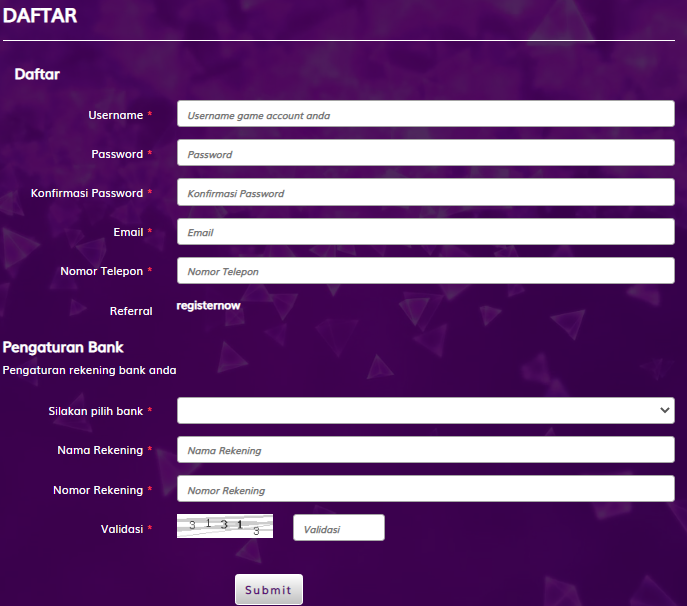Click the Nama Rekening field
This screenshot has width=687, height=606.
pos(425,450)
